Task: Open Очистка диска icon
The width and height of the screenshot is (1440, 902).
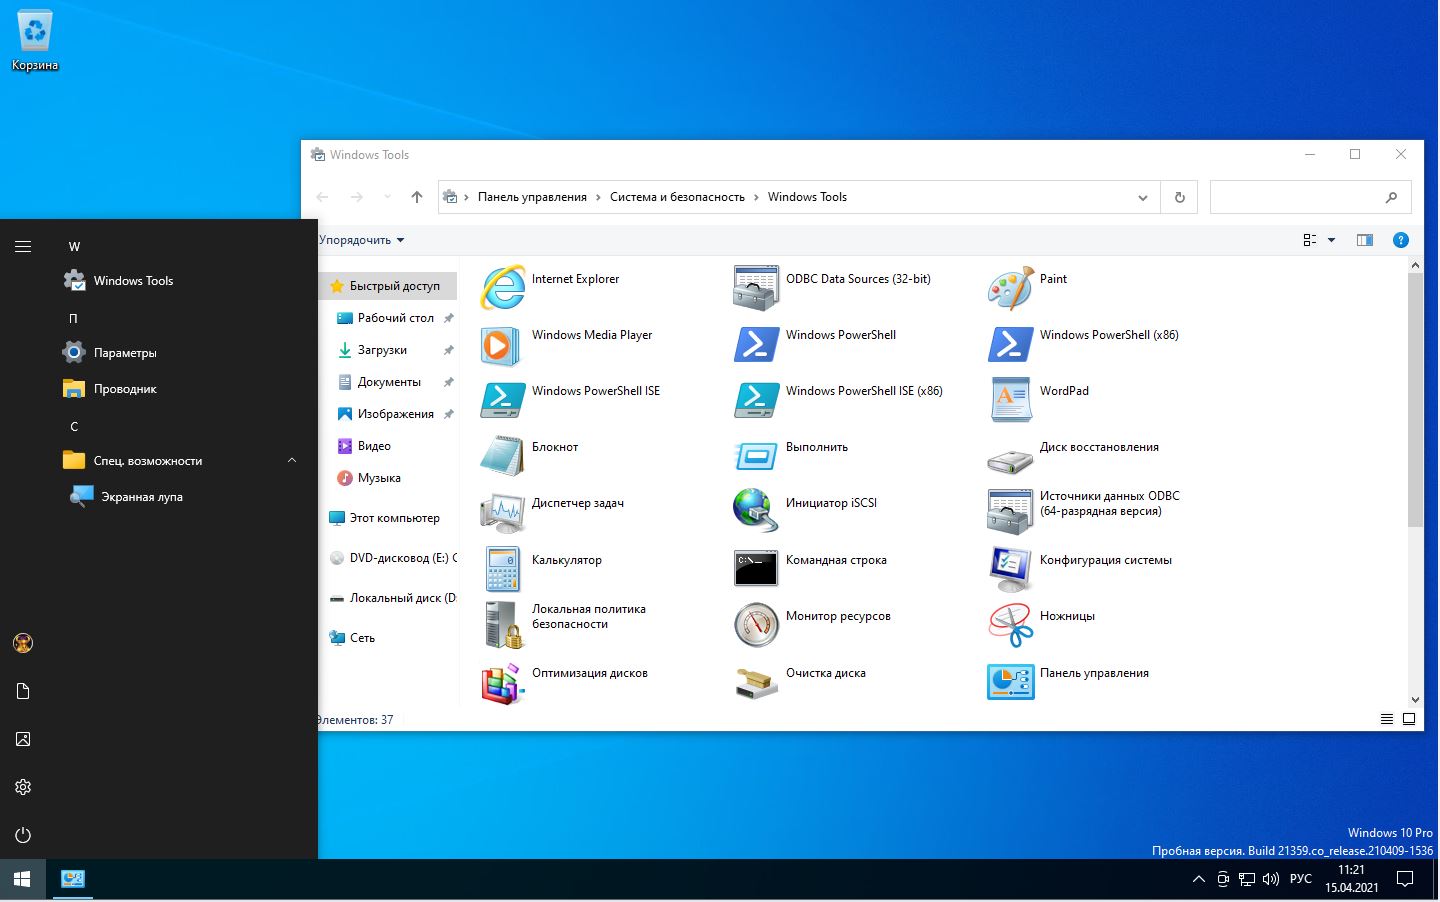Action: click(x=756, y=683)
